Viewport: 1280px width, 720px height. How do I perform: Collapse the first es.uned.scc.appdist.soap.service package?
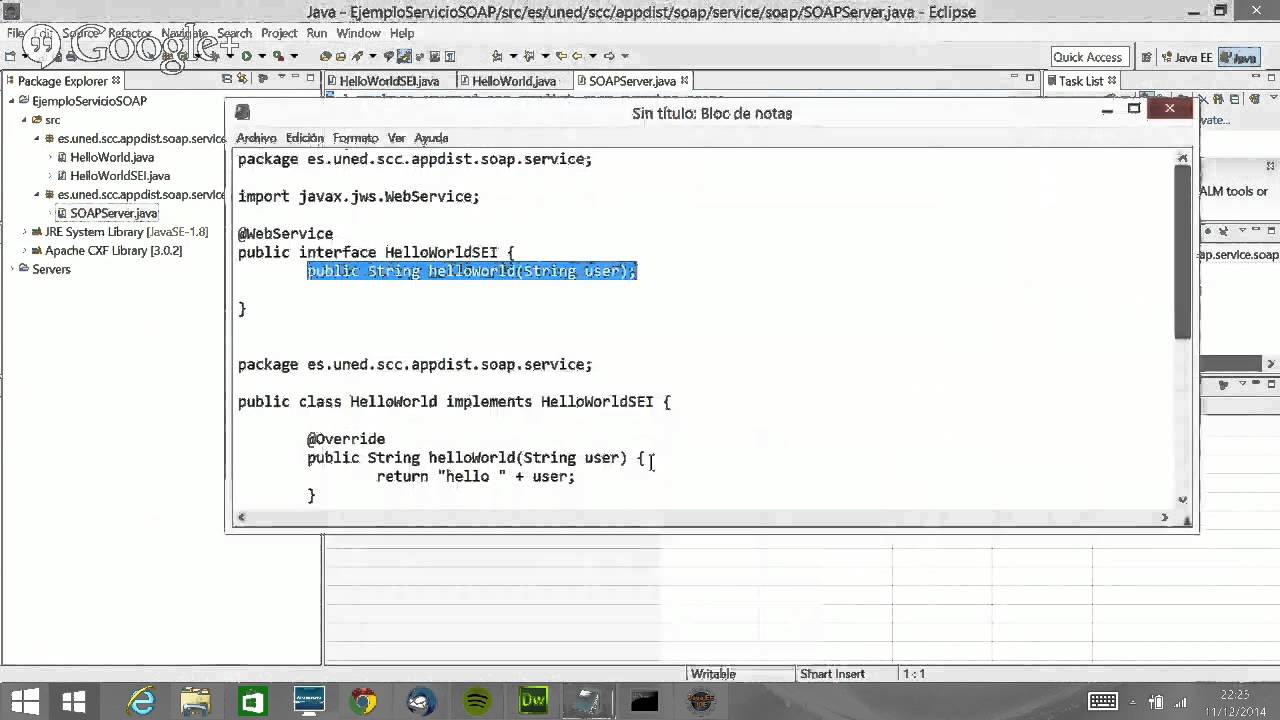(38, 138)
